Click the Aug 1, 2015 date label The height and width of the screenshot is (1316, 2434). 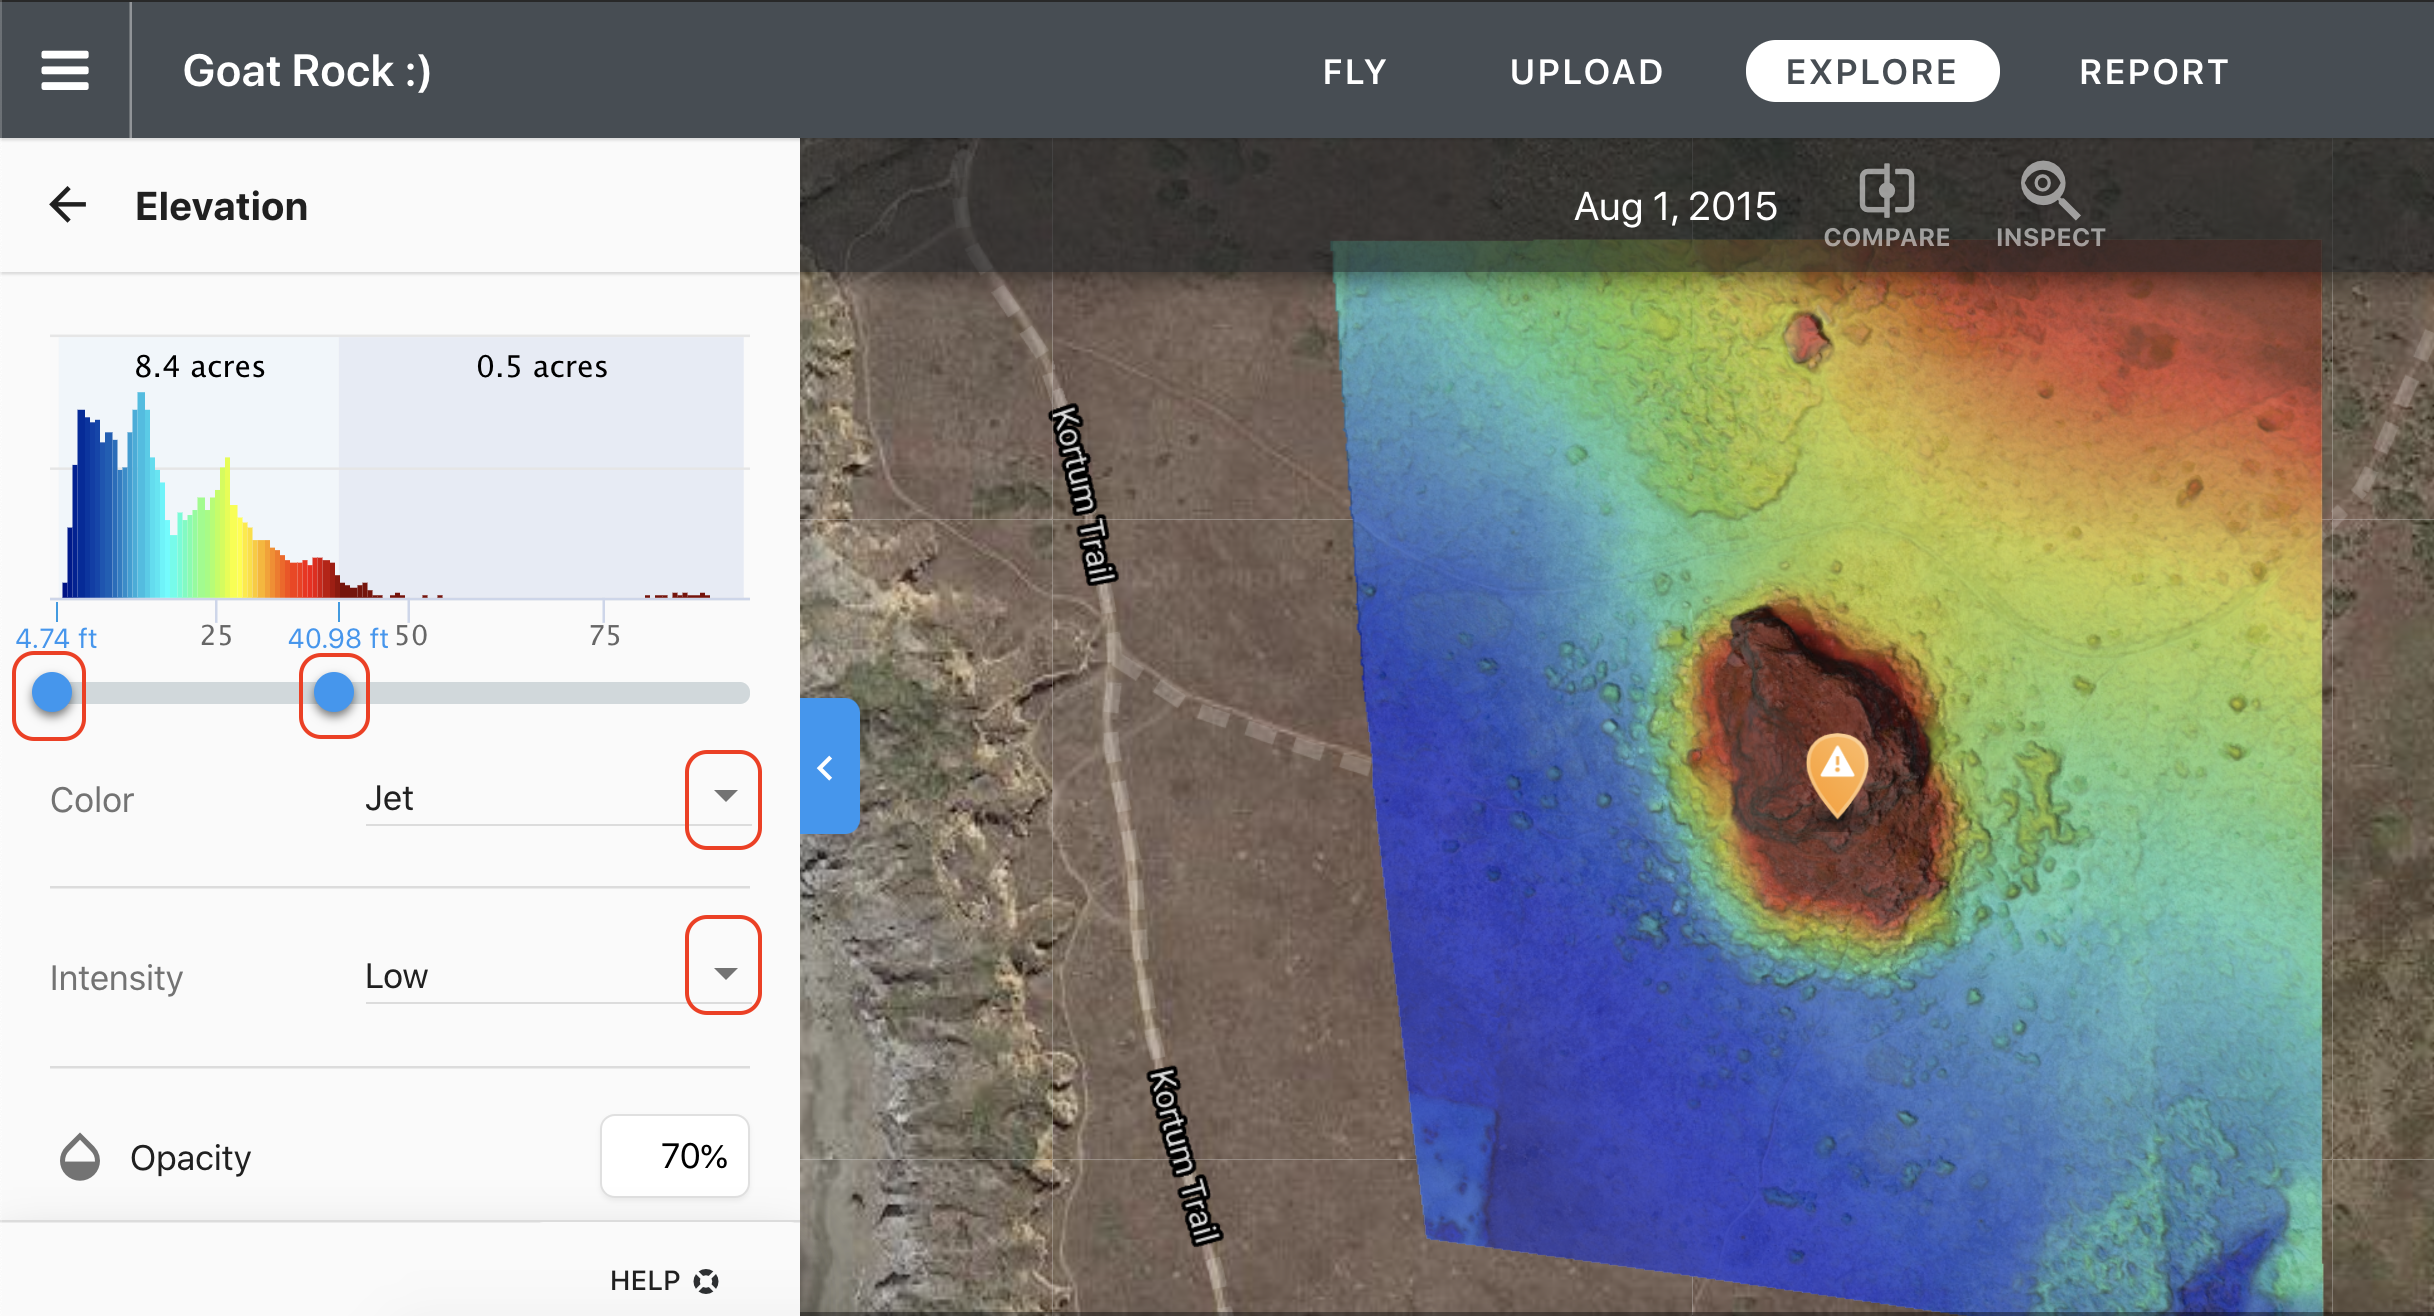1675,207
